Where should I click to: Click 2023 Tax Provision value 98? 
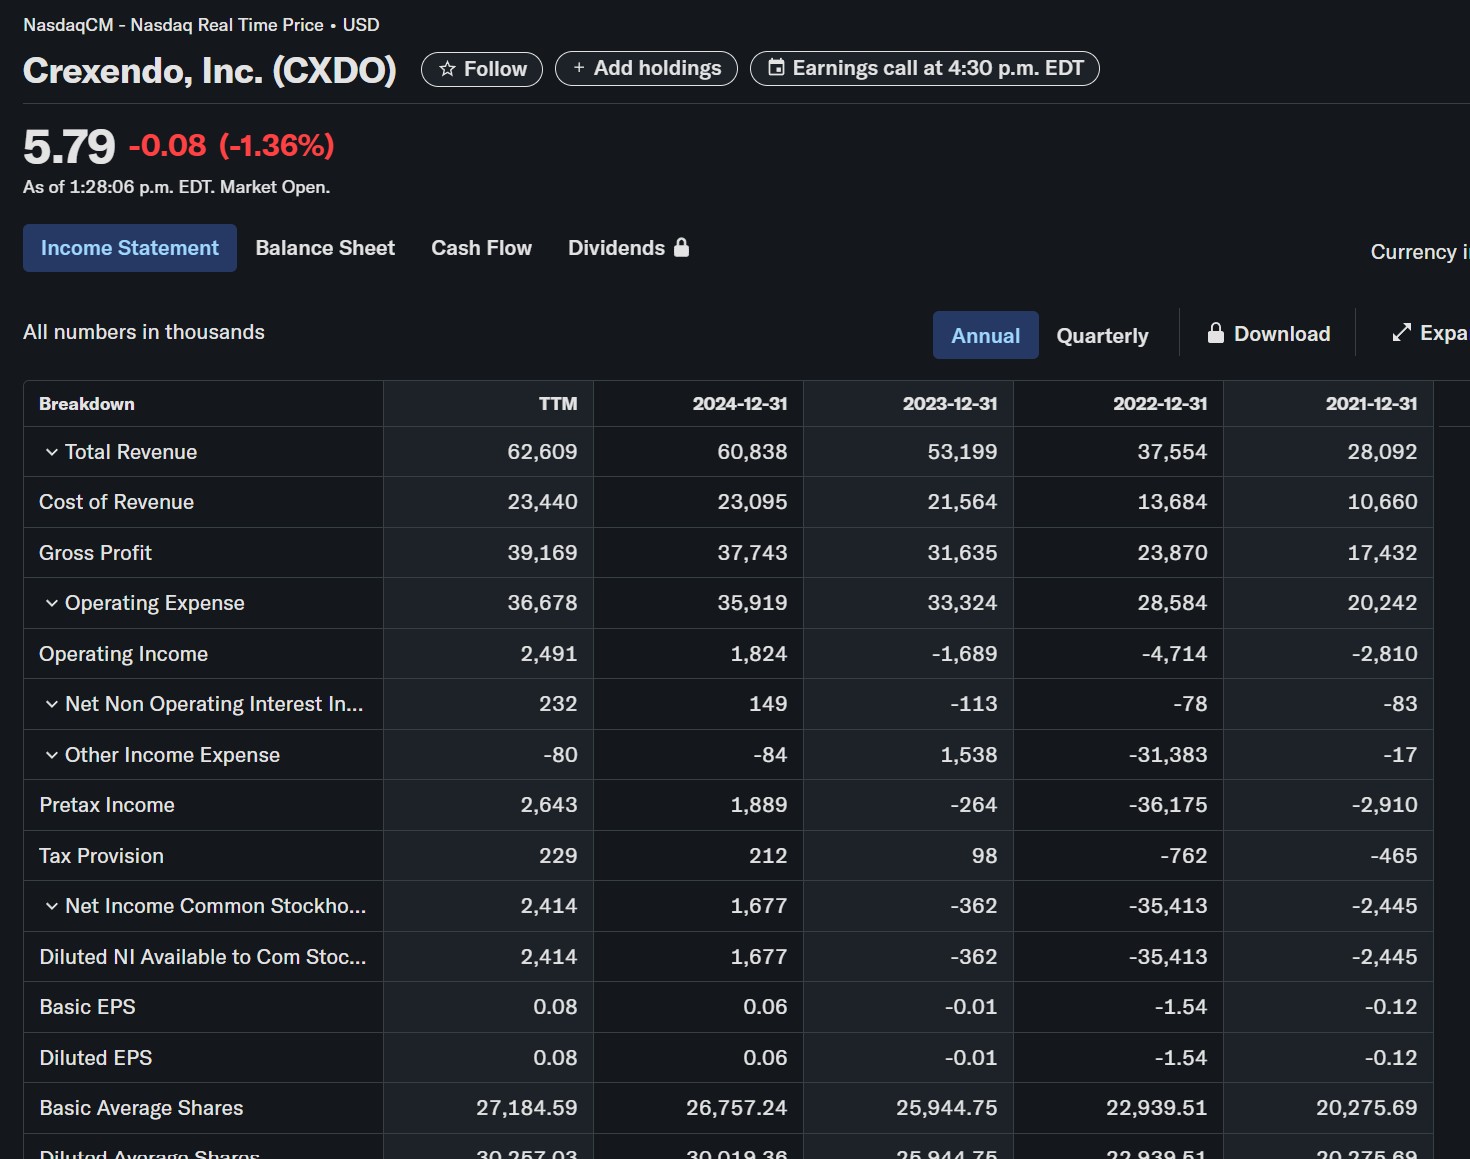click(x=984, y=856)
